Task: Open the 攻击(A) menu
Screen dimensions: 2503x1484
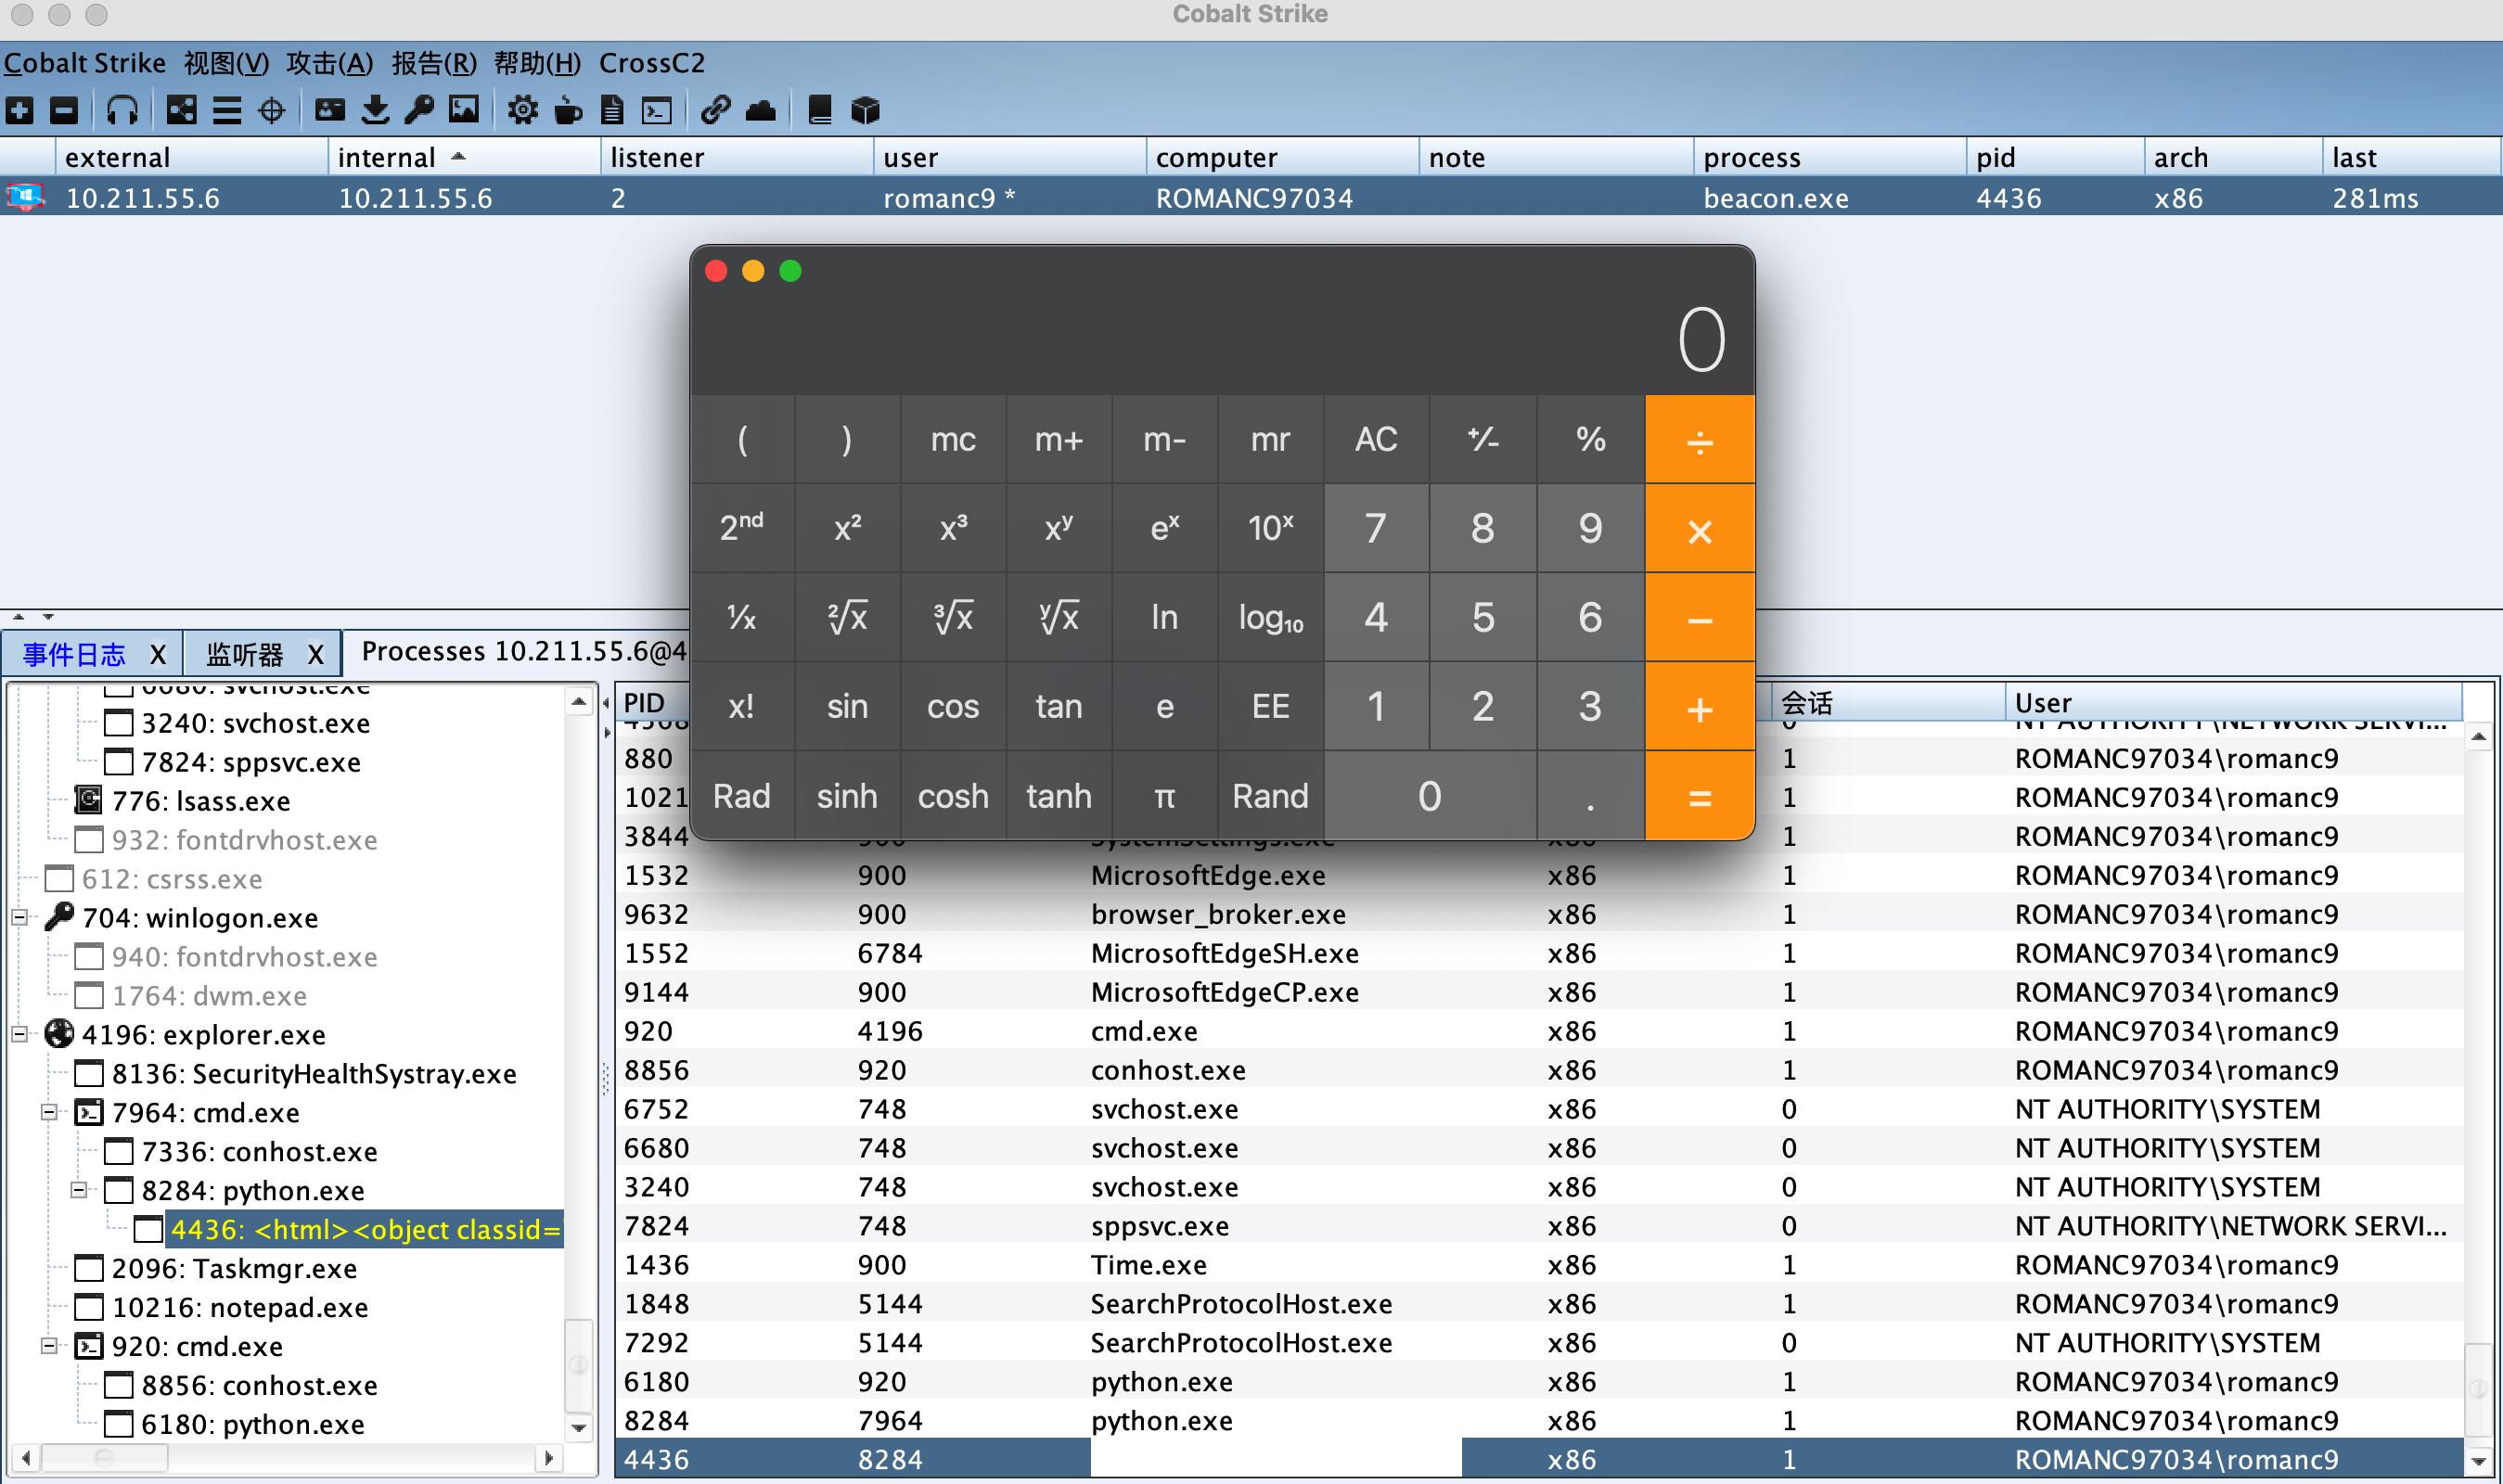Action: (329, 63)
